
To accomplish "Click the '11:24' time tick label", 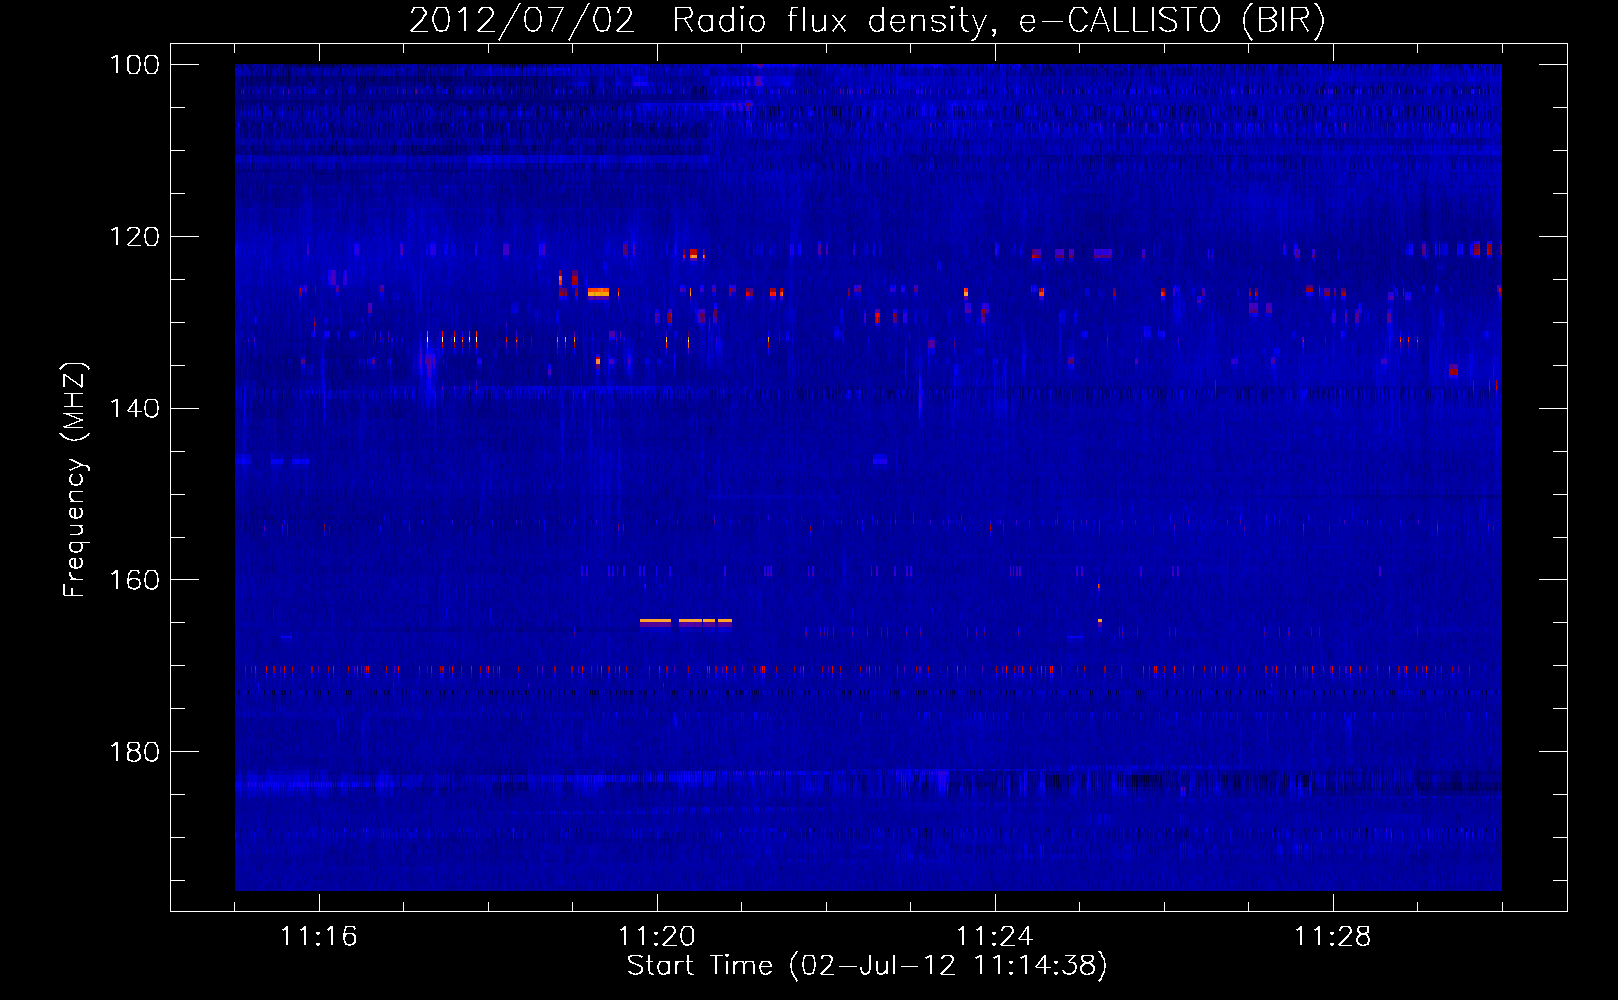I will [x=995, y=937].
